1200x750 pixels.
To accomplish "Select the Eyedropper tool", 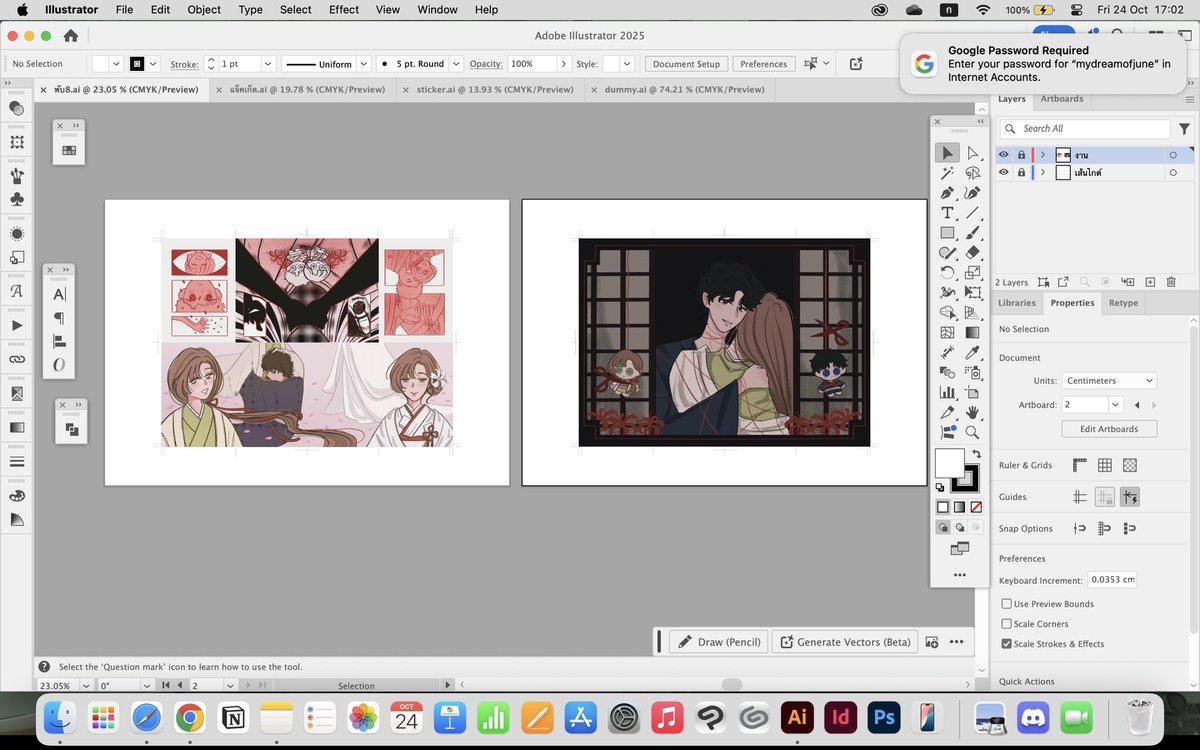I will click(972, 353).
